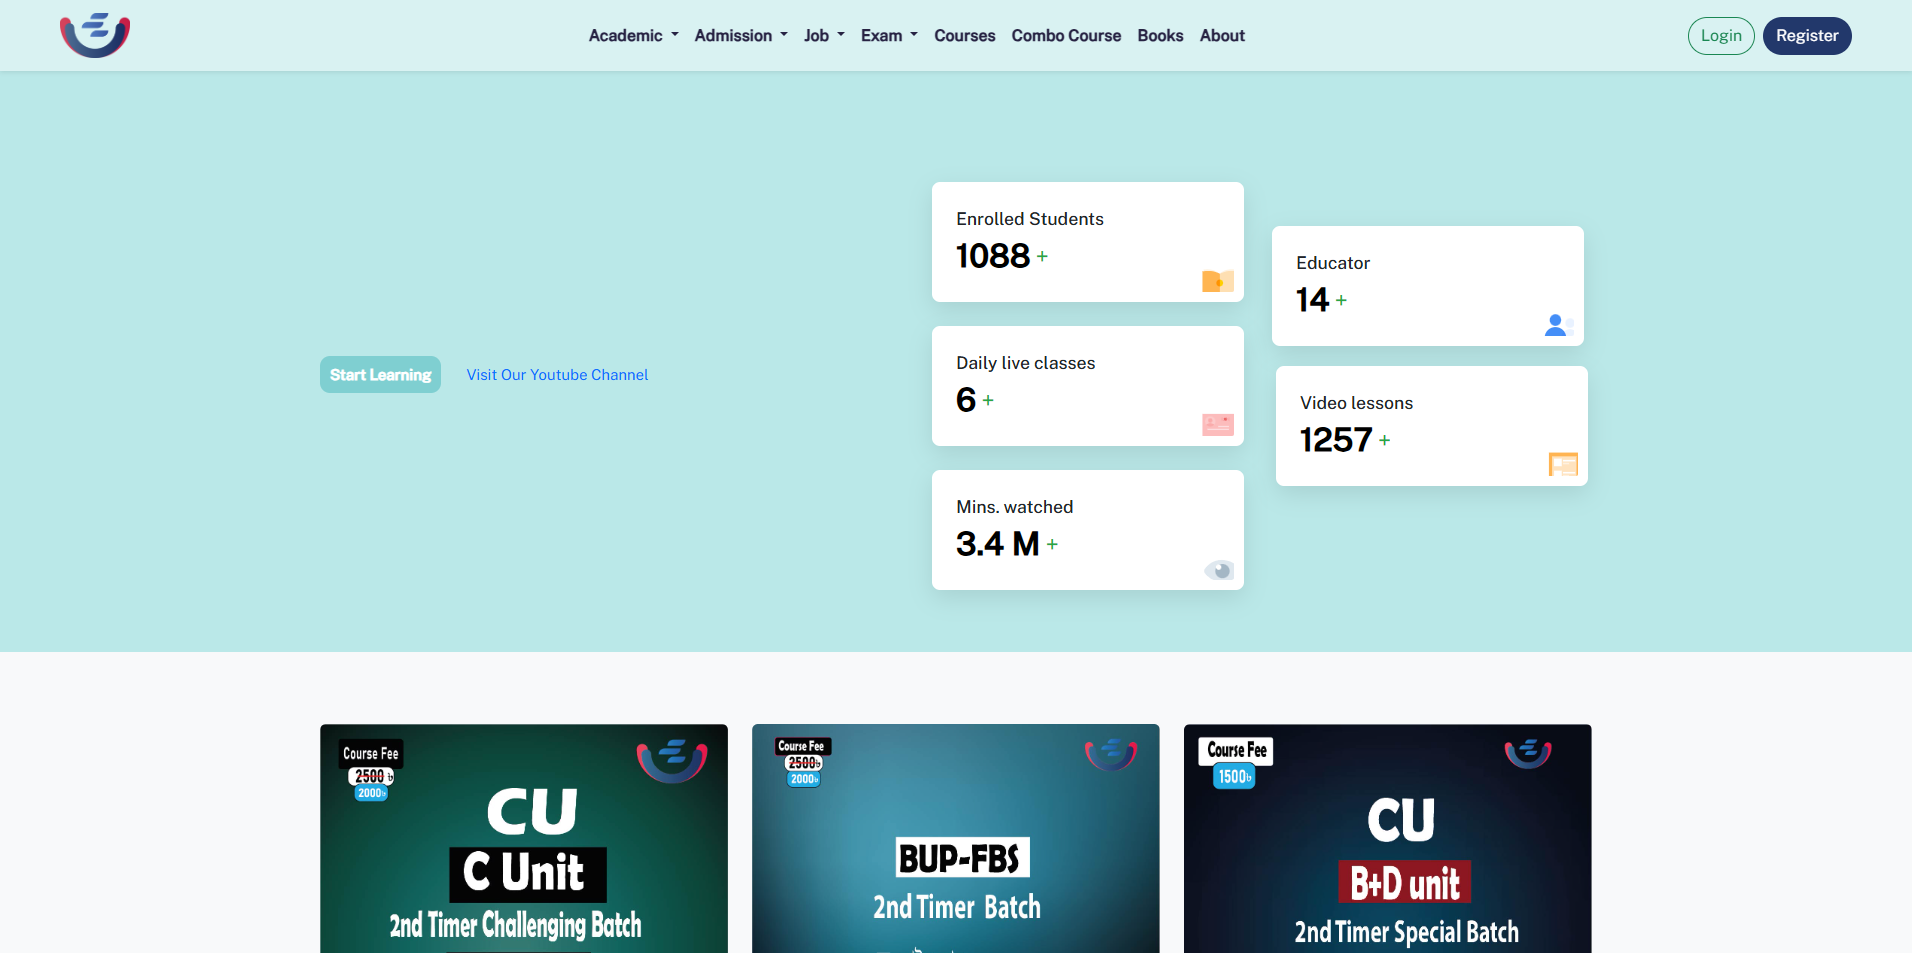Click the Course Fee badge on CU C Unit thumbnail
1912x953 pixels.
(x=371, y=754)
